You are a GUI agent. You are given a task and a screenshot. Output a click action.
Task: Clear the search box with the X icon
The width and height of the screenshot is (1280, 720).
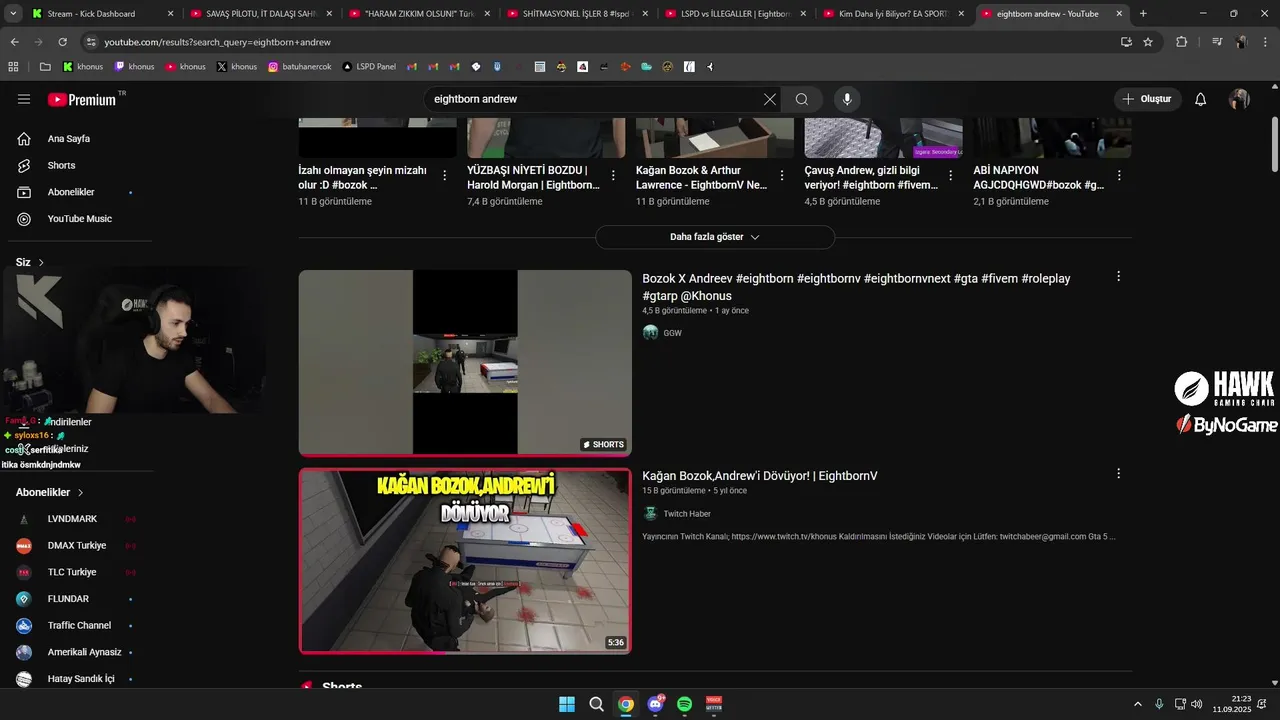(x=769, y=99)
